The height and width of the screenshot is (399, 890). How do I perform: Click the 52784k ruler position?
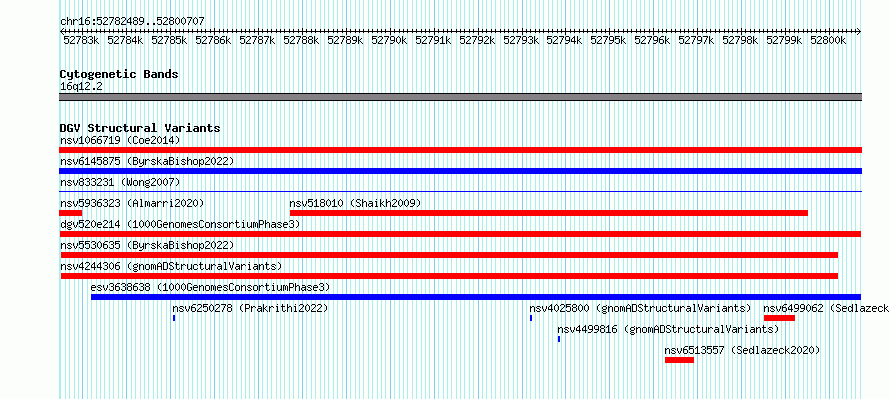125,40
